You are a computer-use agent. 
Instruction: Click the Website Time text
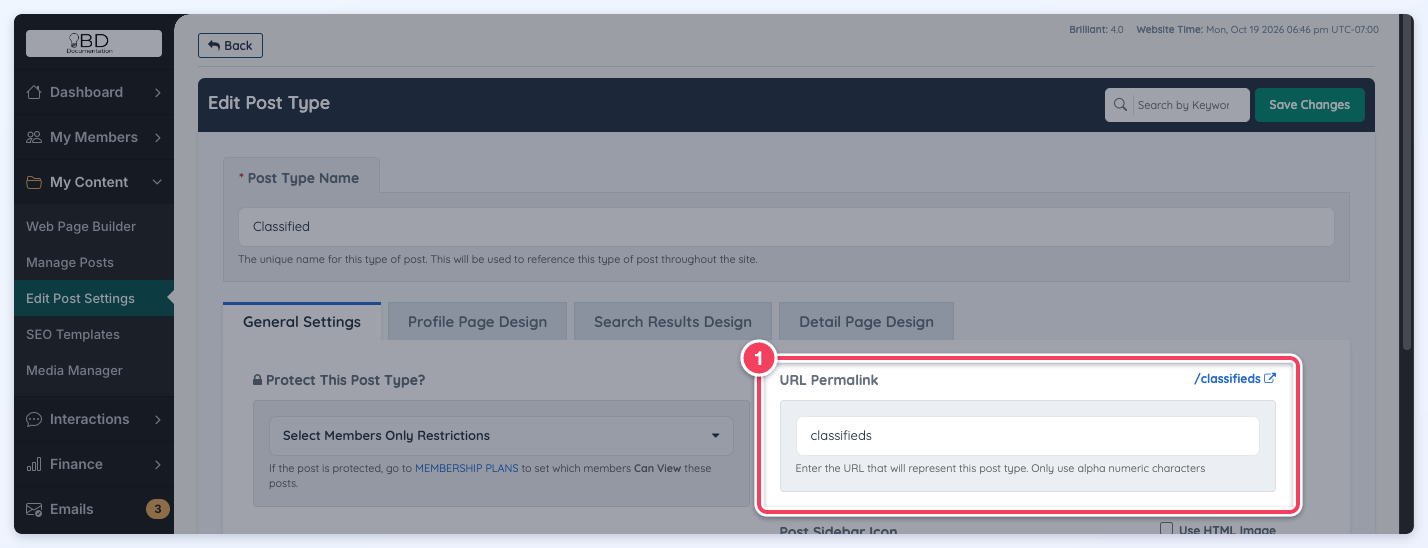tap(1257, 30)
